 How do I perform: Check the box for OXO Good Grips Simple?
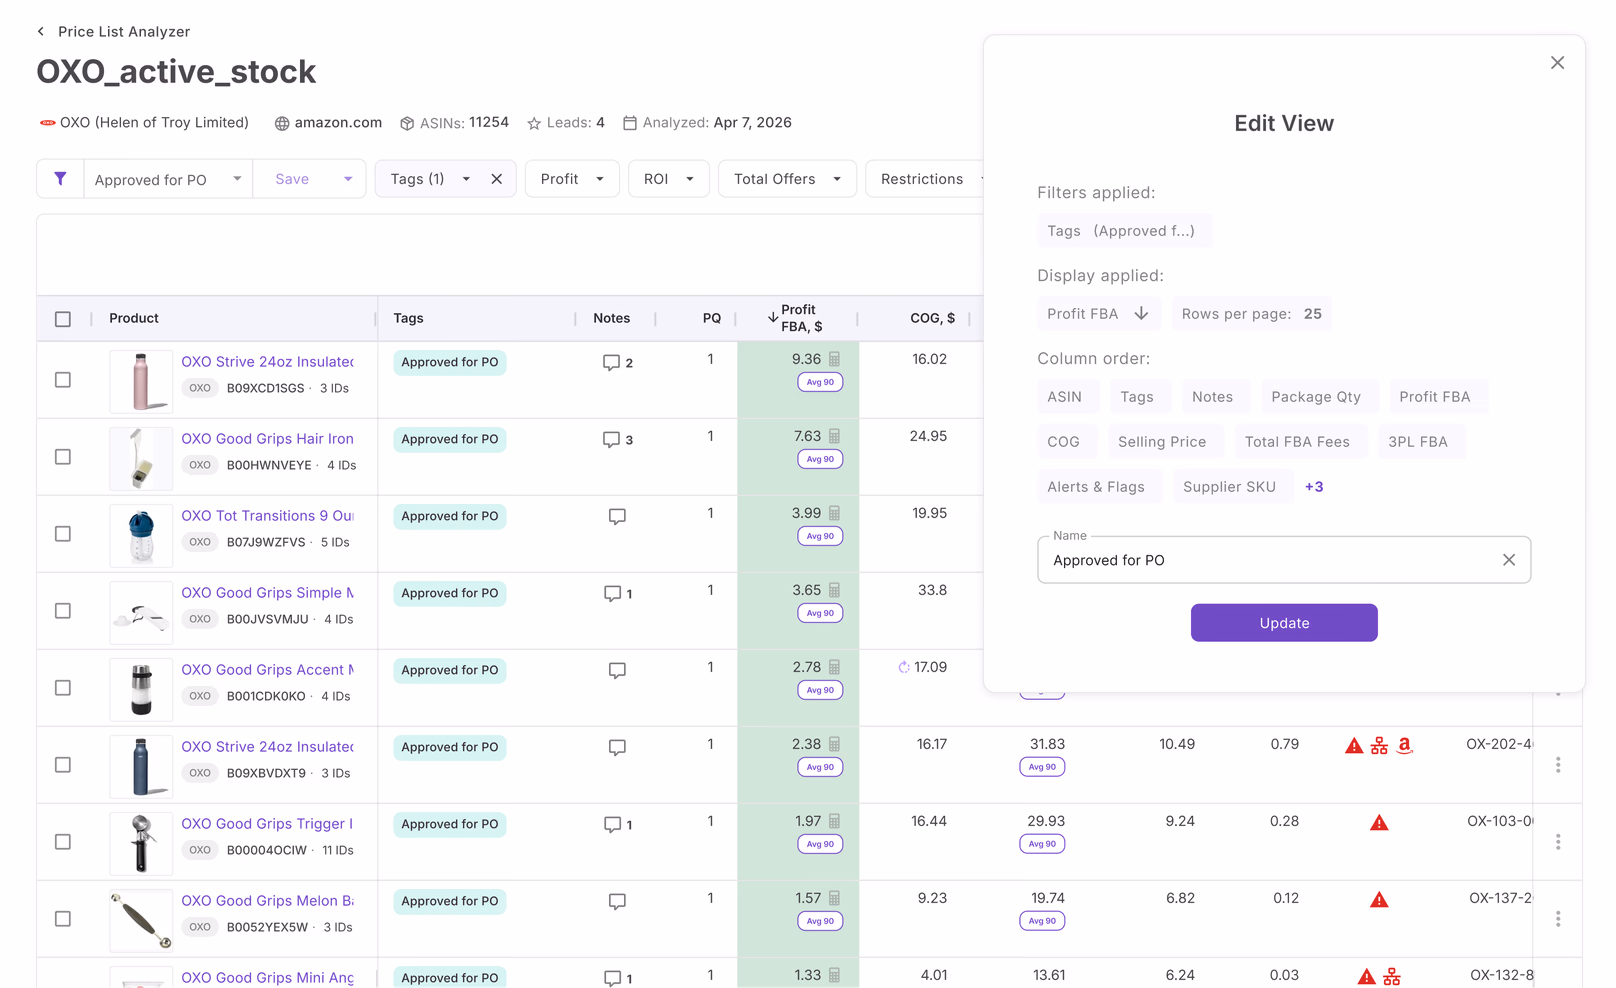point(63,611)
